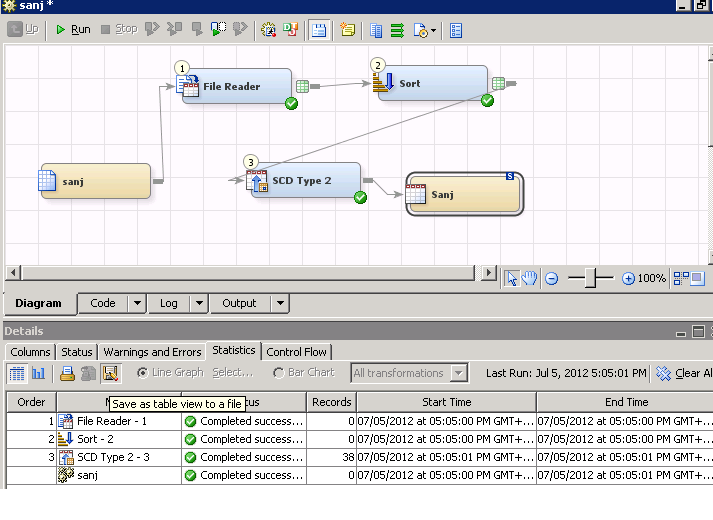
Task: Select the SCD Type 2 node icon
Action: click(258, 181)
